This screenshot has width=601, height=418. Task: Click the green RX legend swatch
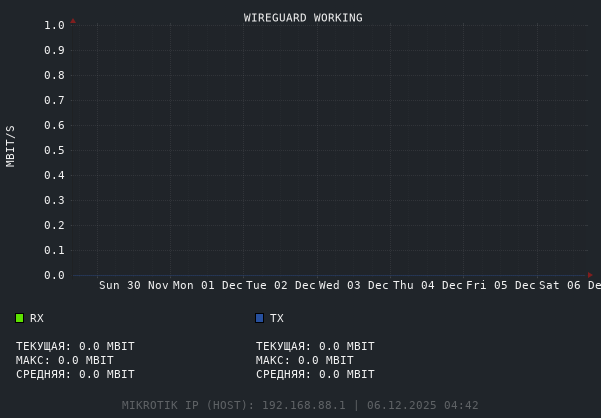point(19,318)
